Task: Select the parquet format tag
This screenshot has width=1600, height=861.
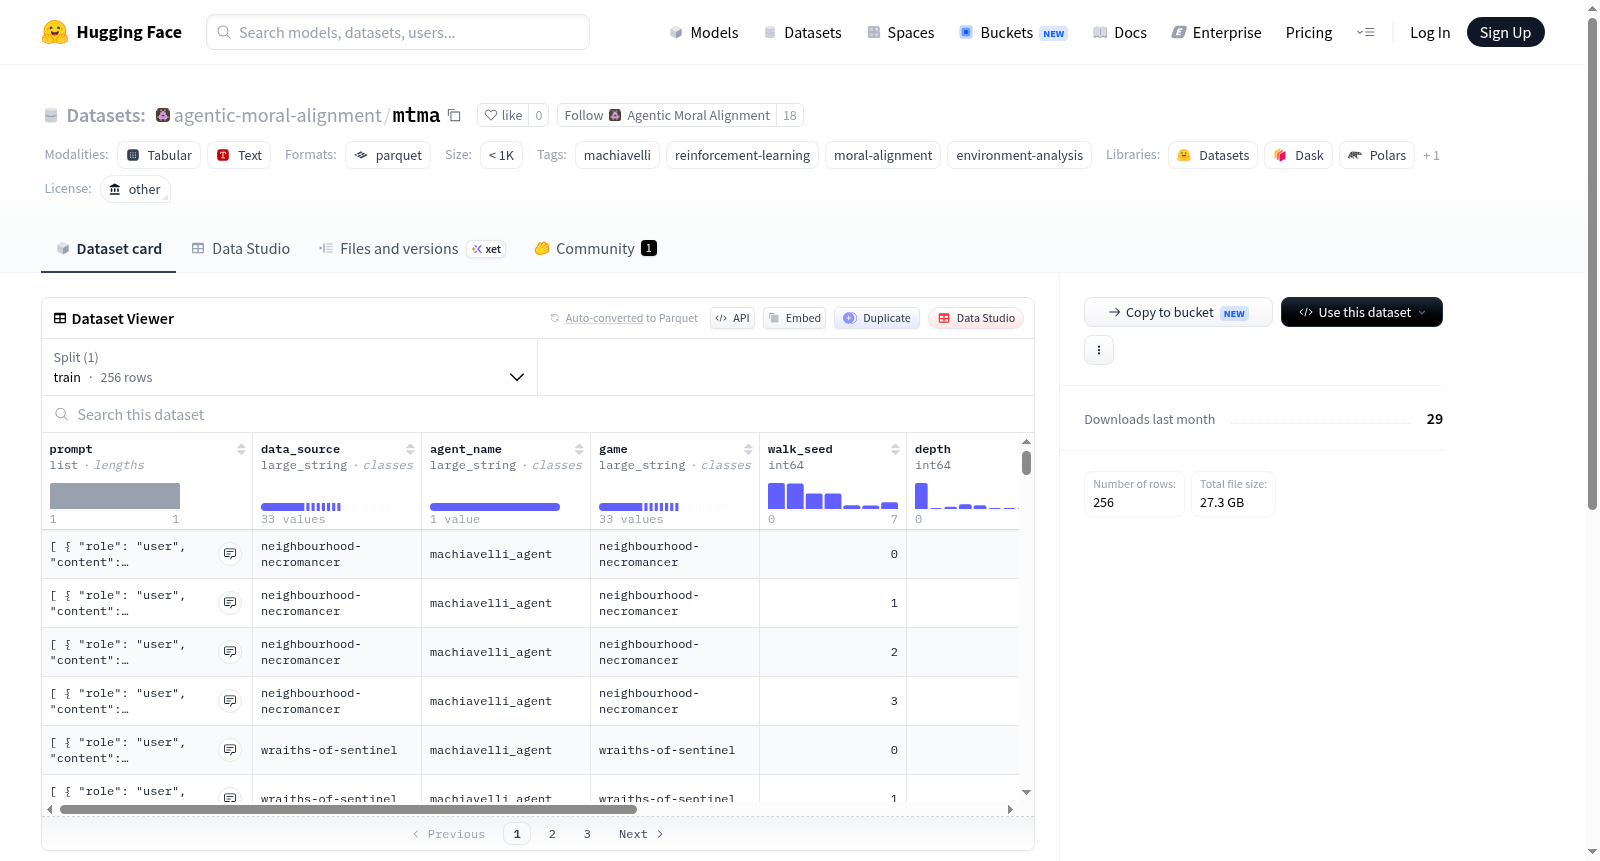Action: pyautogui.click(x=388, y=155)
